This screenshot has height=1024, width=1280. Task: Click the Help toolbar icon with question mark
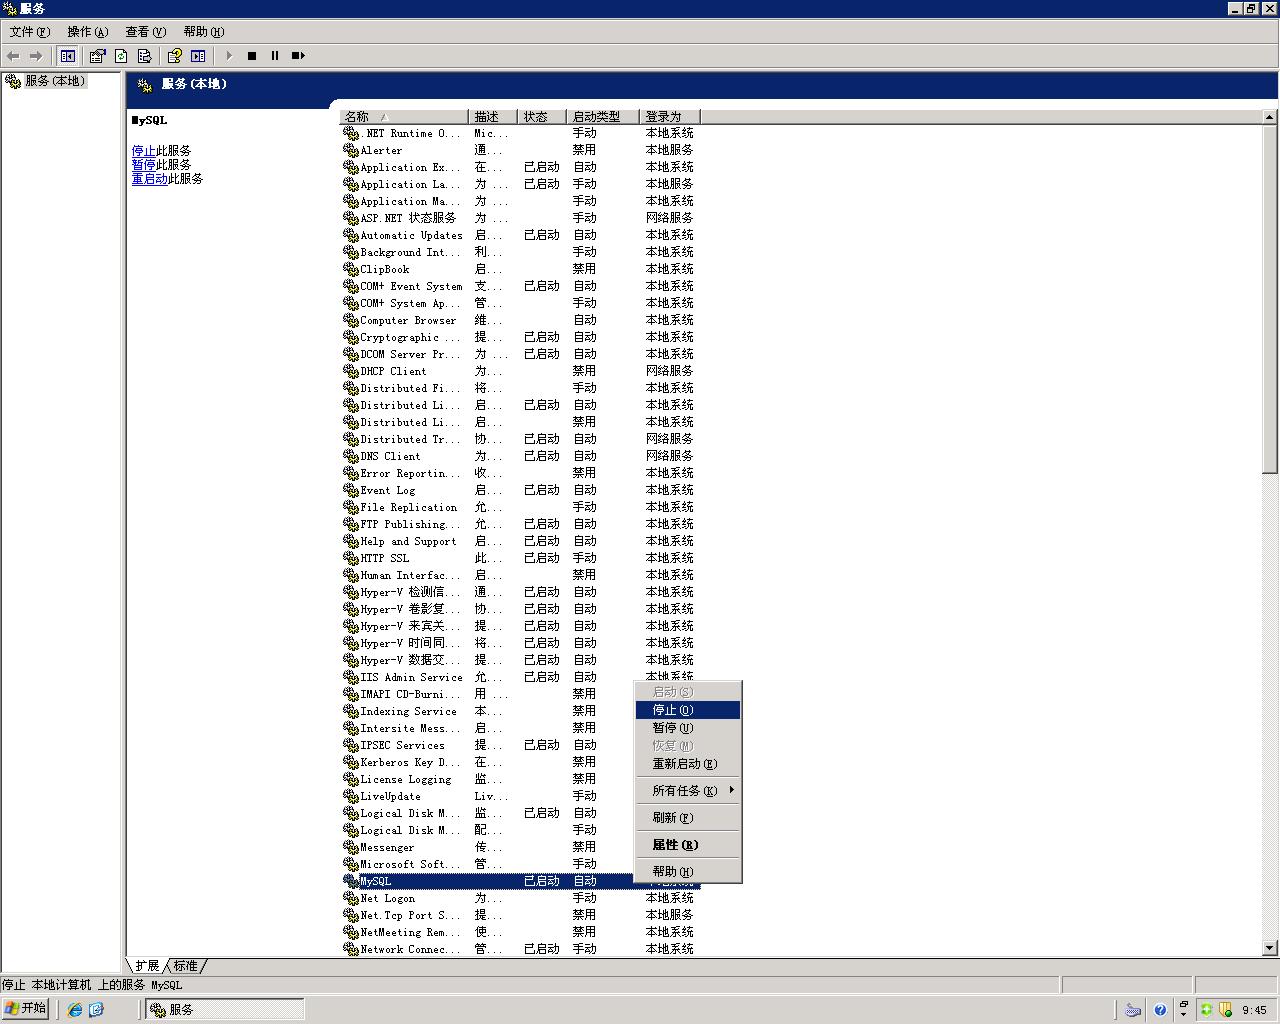click(174, 56)
